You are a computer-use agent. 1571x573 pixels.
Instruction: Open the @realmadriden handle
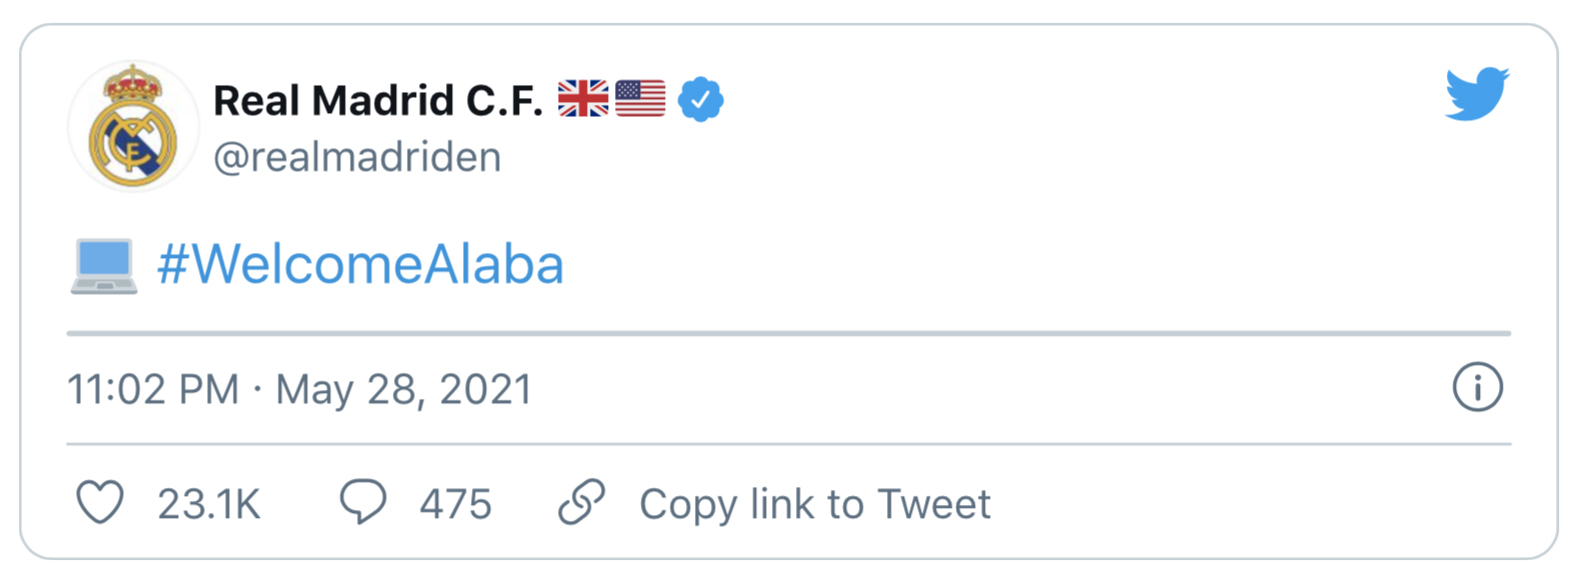coord(357,157)
